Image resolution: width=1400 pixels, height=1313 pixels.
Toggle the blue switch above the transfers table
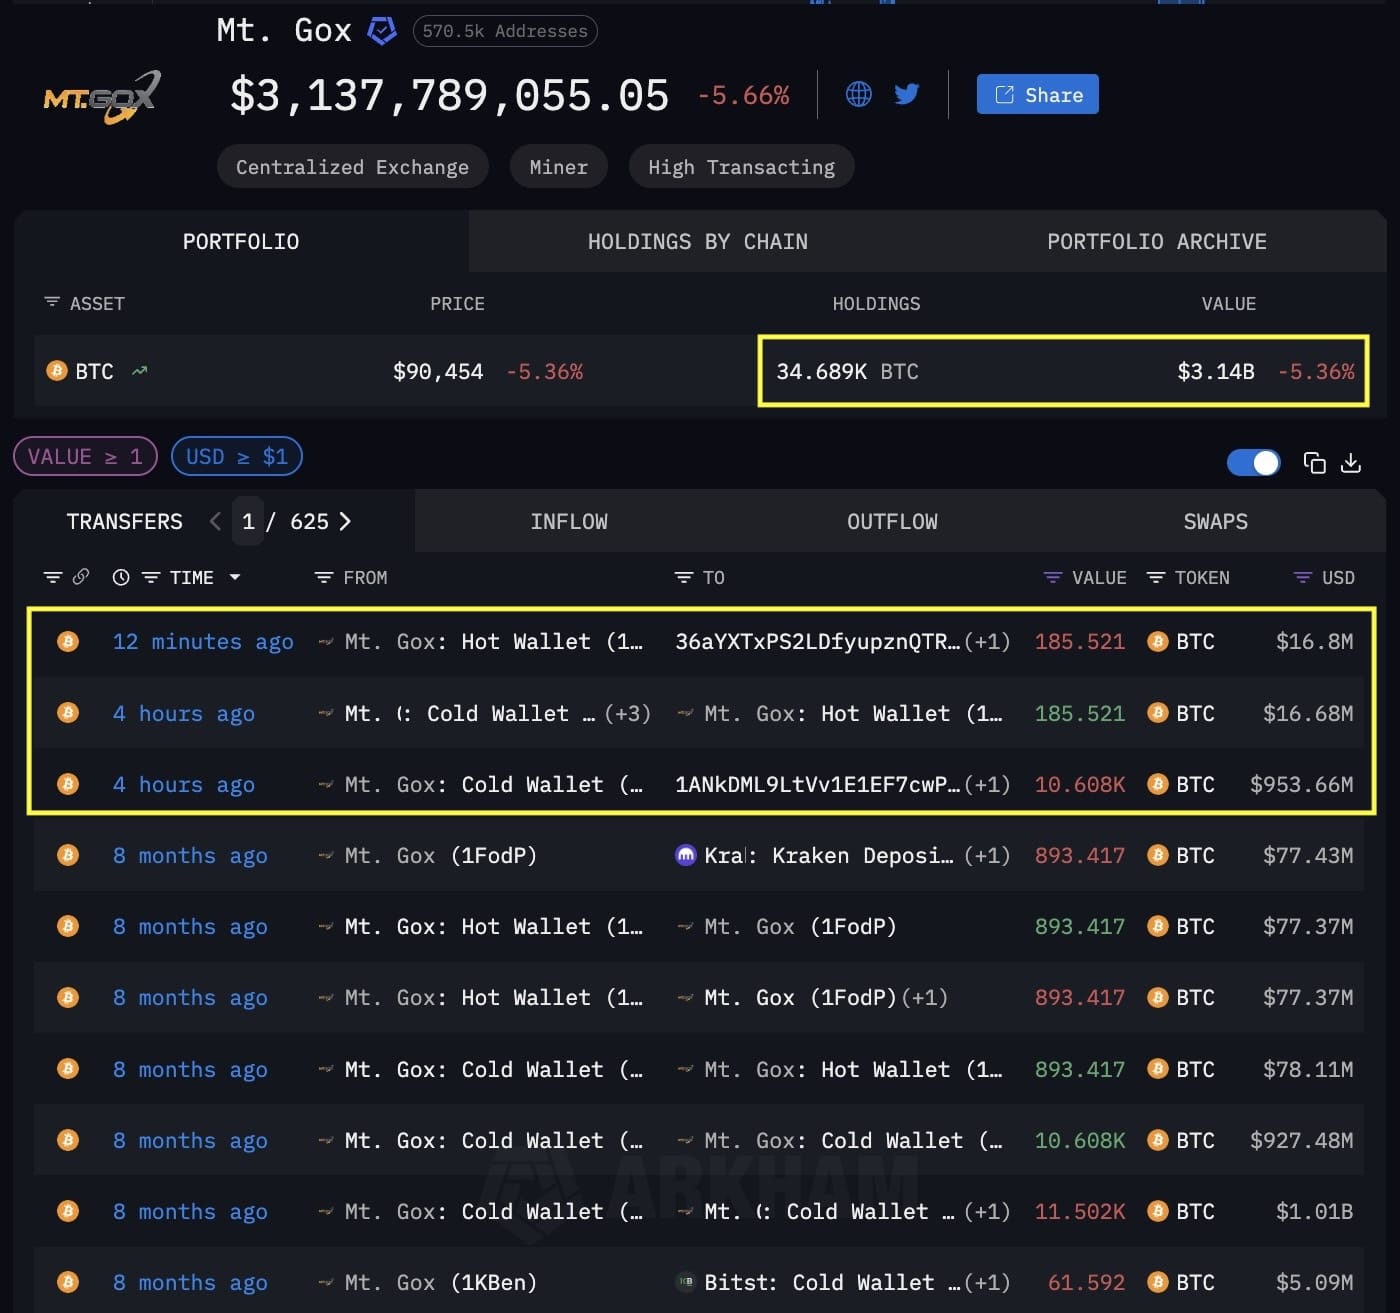1253,462
